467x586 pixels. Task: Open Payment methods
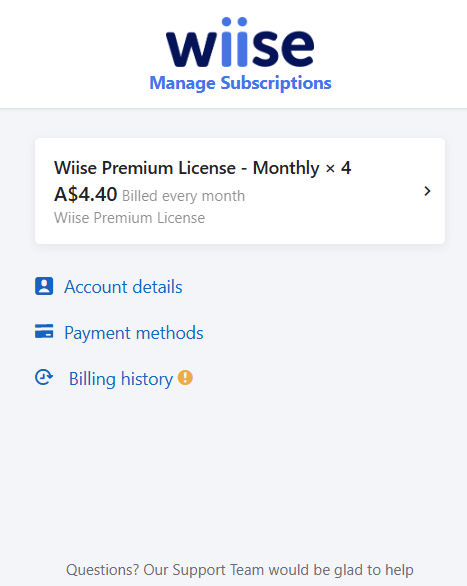(x=134, y=333)
